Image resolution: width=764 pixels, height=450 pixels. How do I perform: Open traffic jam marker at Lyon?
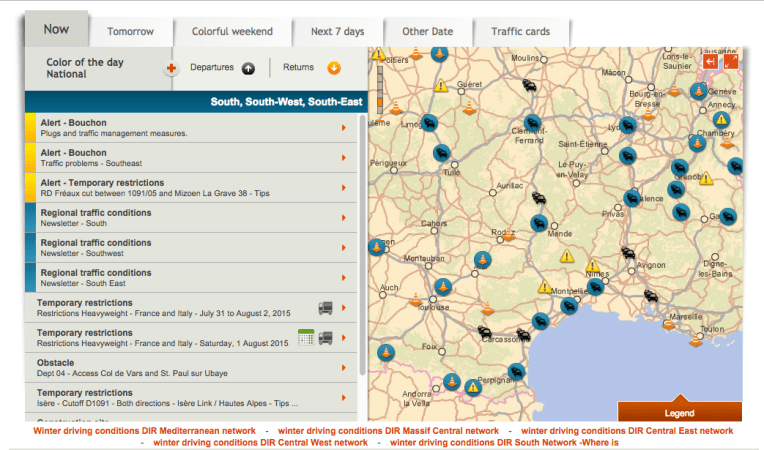[628, 126]
